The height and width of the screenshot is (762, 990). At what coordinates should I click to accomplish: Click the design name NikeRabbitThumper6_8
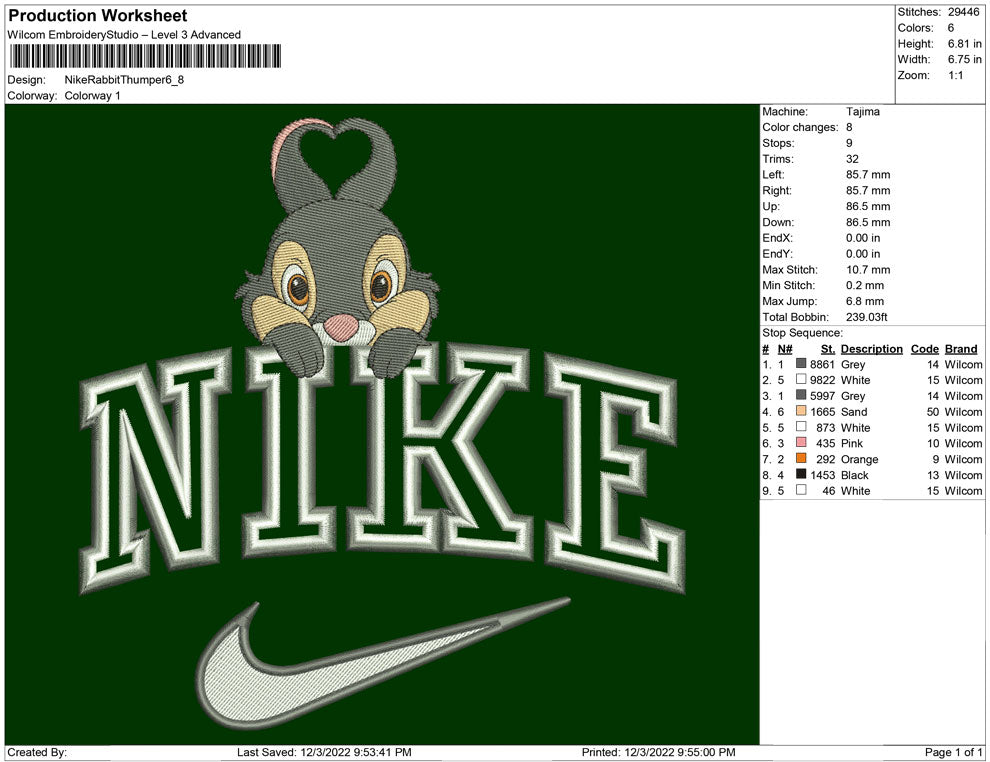click(x=124, y=80)
